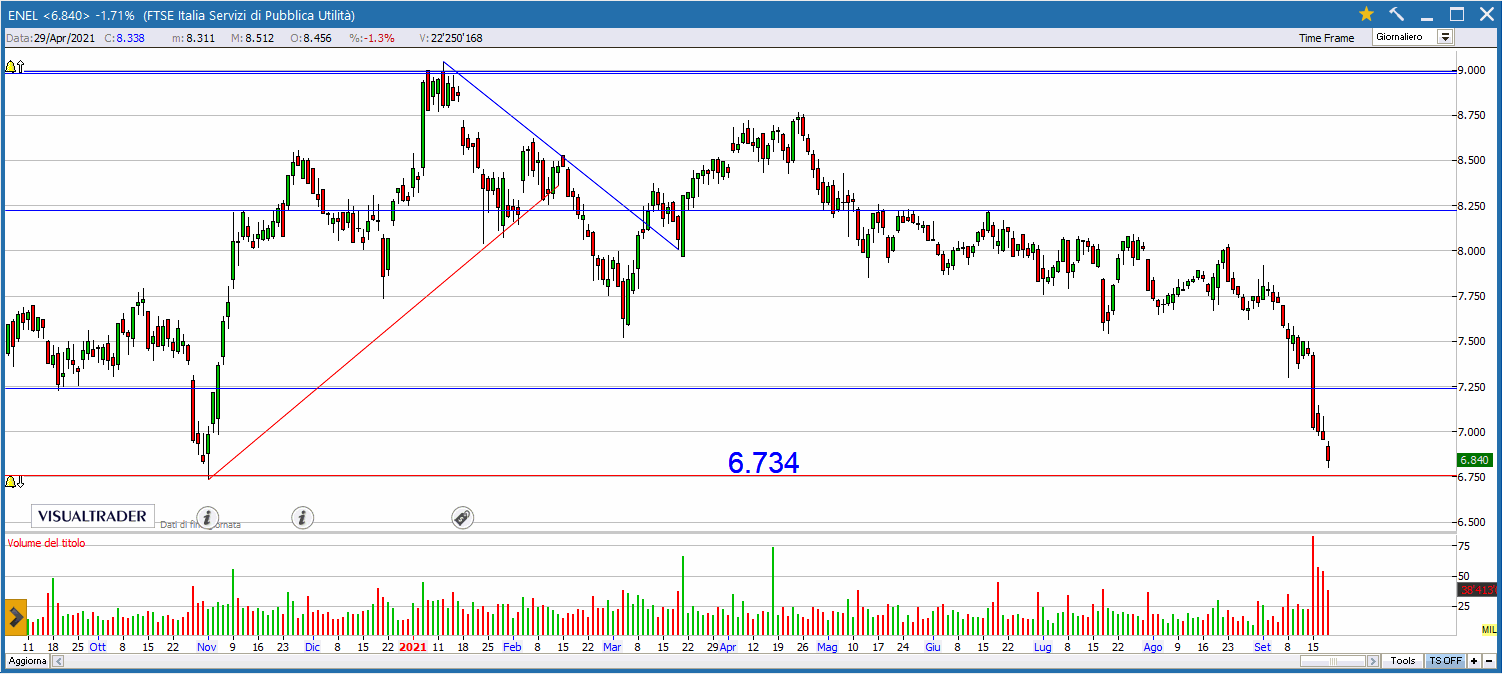
Task: Click the Giu month label on axis
Action: 932,647
